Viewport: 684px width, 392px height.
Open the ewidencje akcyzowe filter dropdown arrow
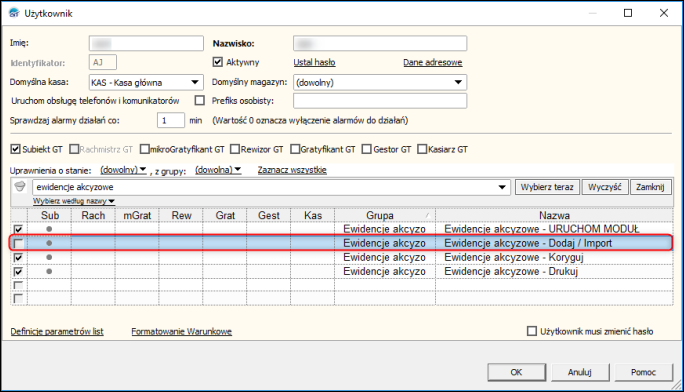pyautogui.click(x=502, y=187)
